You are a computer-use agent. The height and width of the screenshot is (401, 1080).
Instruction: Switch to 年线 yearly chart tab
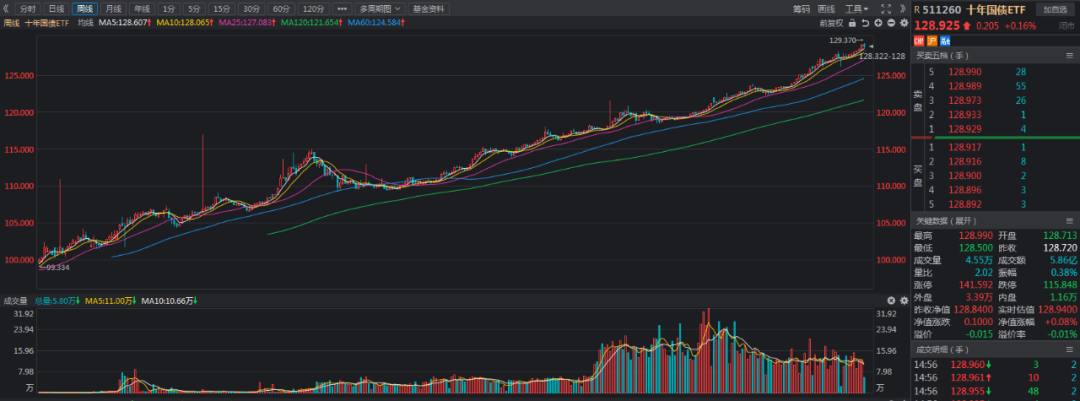point(142,9)
